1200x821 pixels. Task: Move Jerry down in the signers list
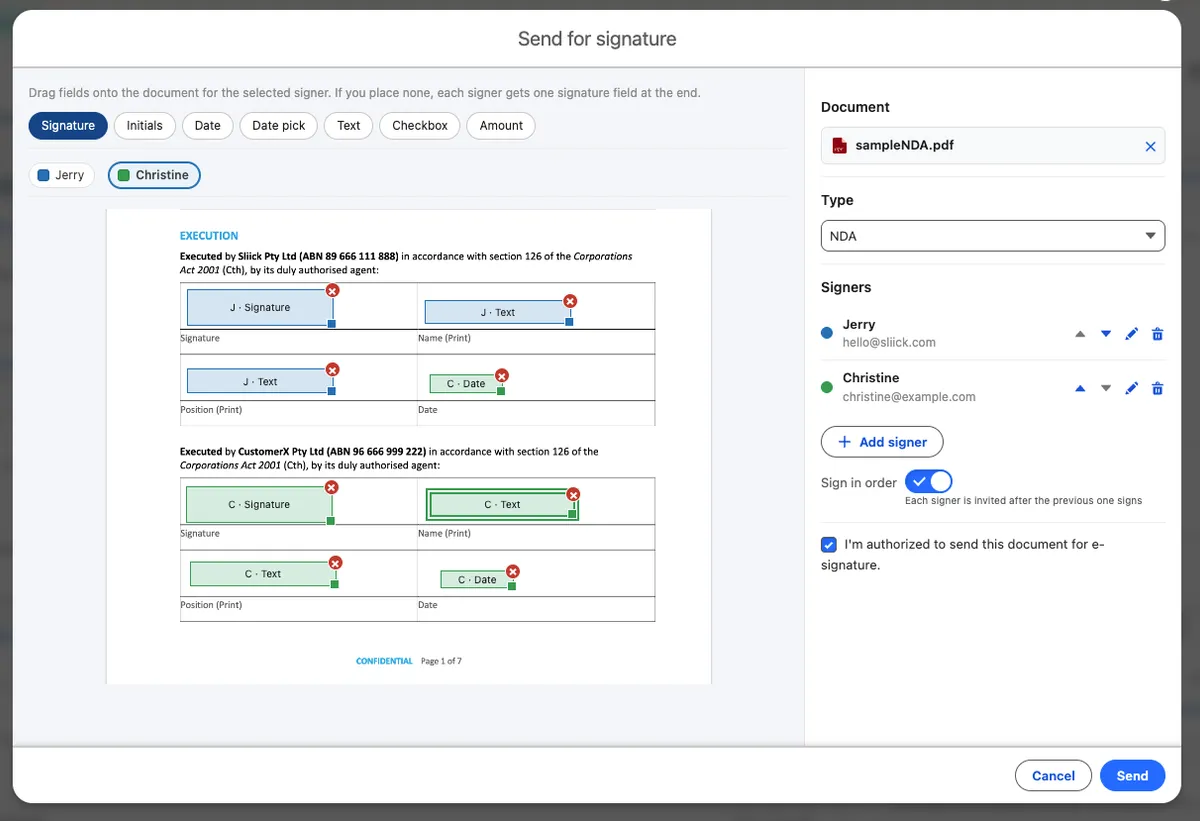[1106, 334]
